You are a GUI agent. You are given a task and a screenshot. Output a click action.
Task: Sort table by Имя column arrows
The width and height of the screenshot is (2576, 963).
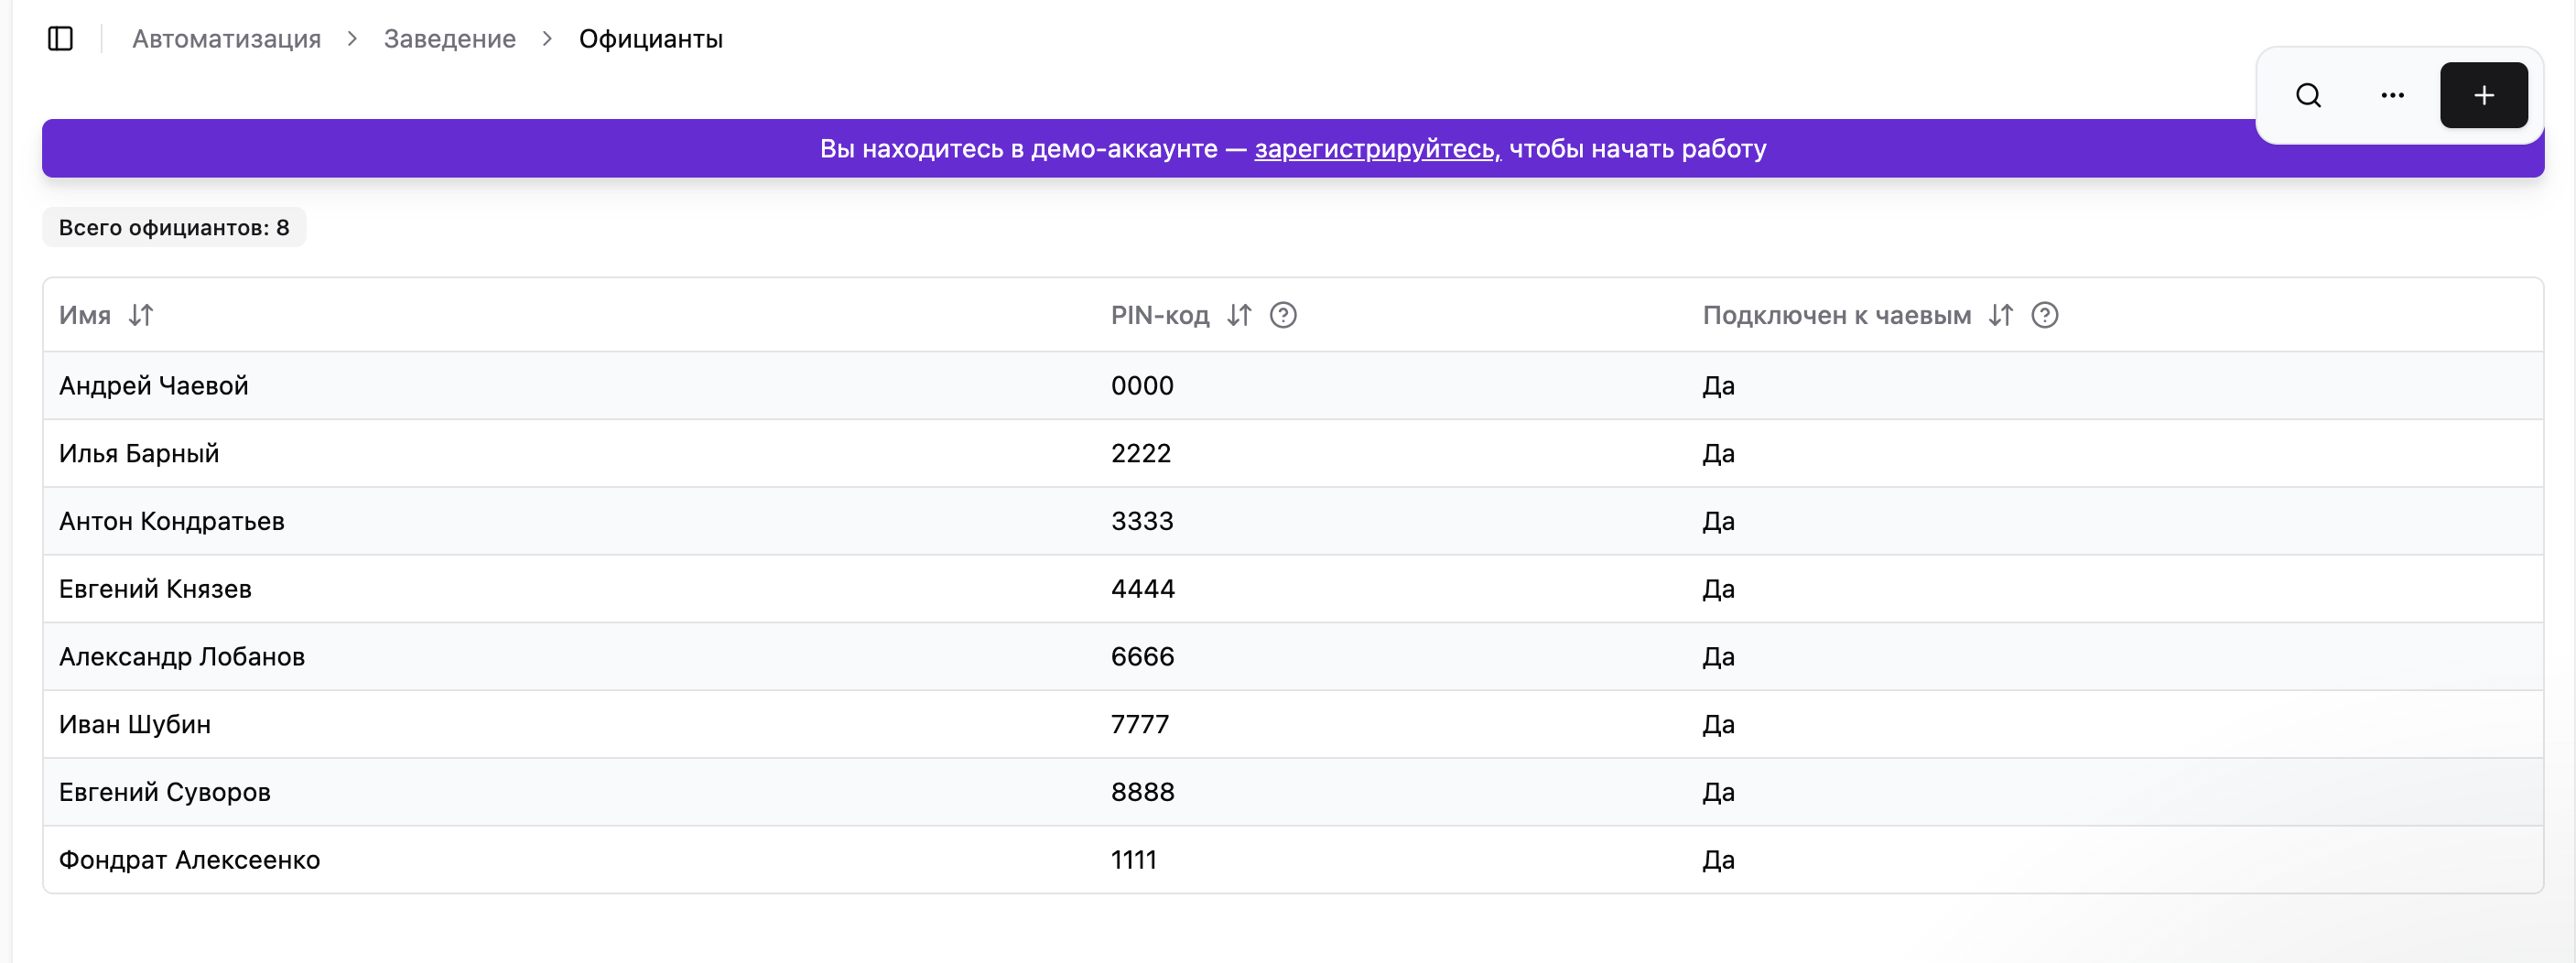(141, 316)
